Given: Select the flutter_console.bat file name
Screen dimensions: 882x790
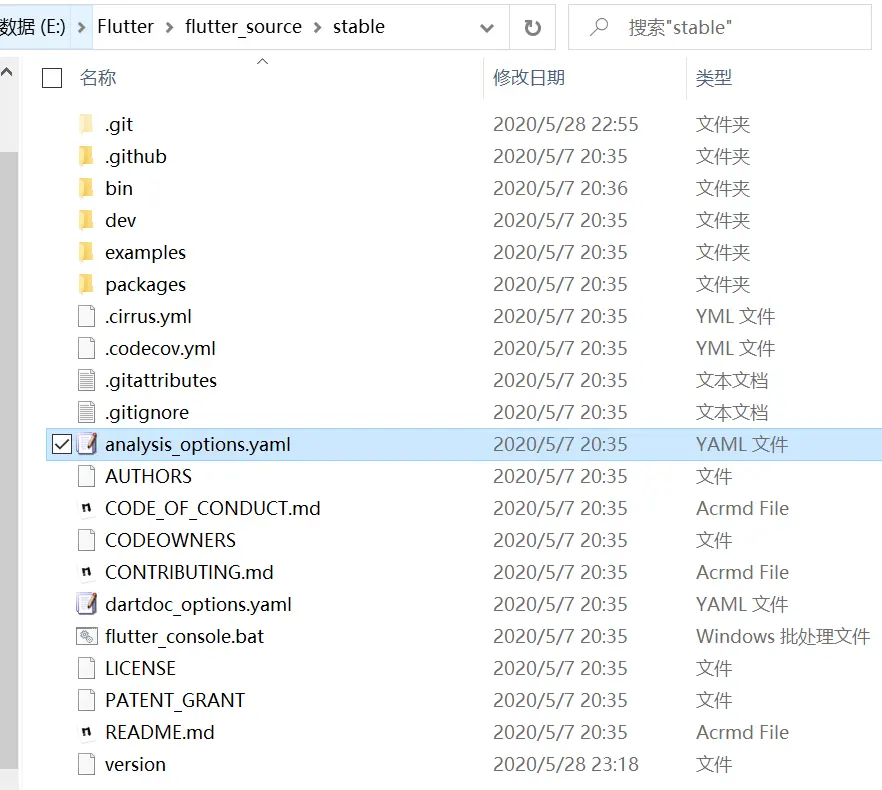Looking at the screenshot, I should 184,637.
